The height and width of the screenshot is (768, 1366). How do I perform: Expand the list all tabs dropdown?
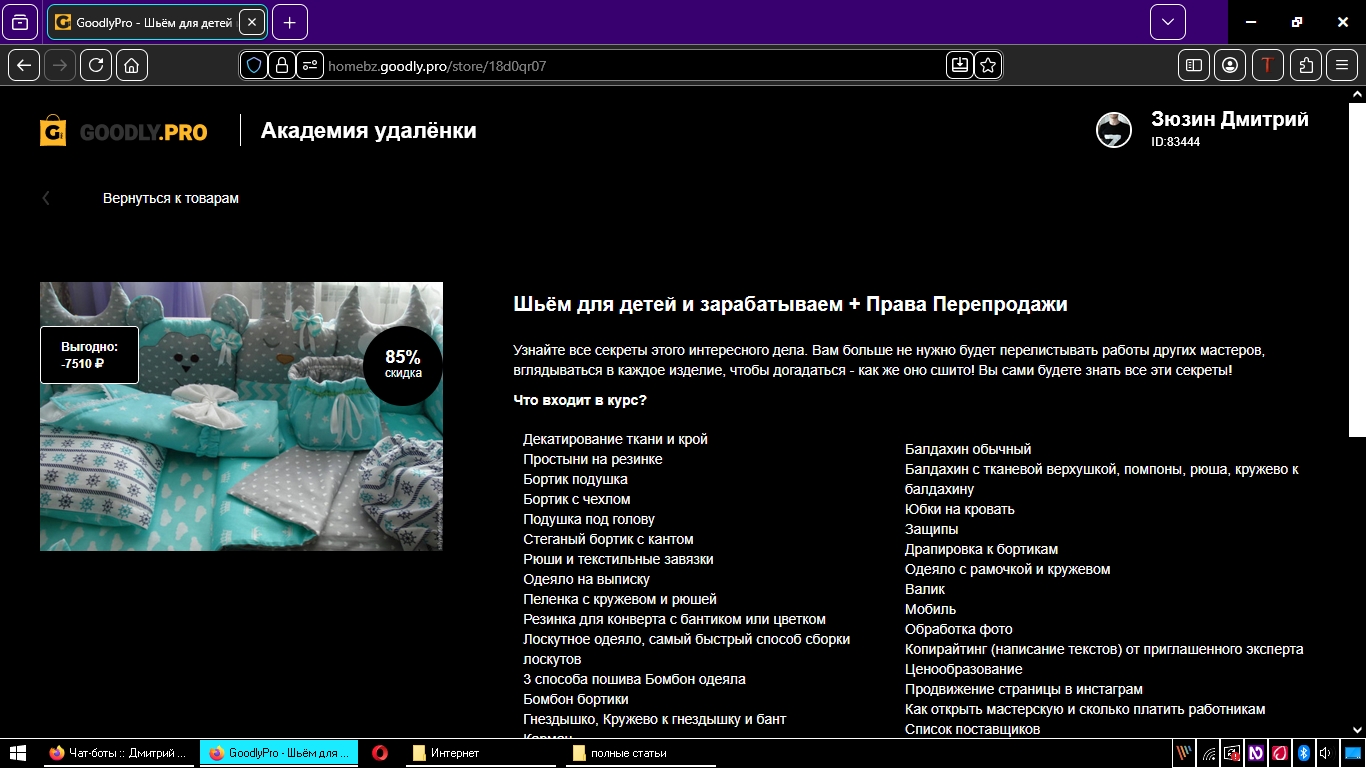[x=1167, y=22]
